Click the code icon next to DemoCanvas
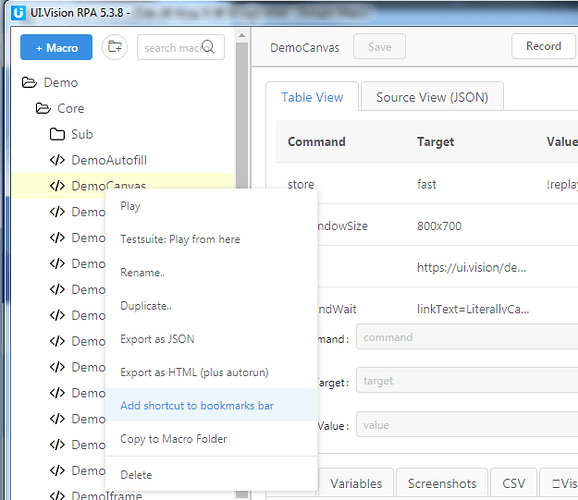The width and height of the screenshot is (578, 500). (57, 186)
